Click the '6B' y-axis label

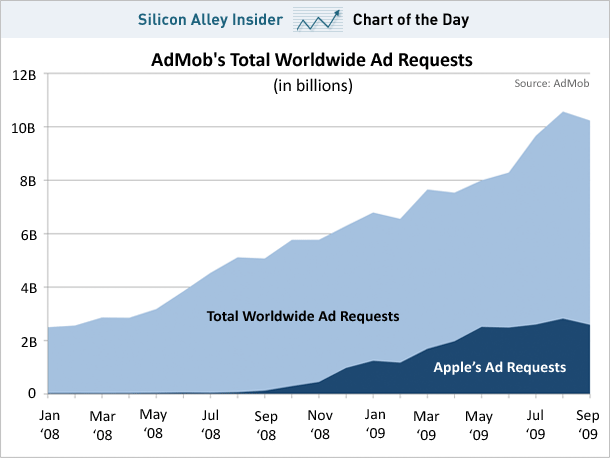pos(29,235)
